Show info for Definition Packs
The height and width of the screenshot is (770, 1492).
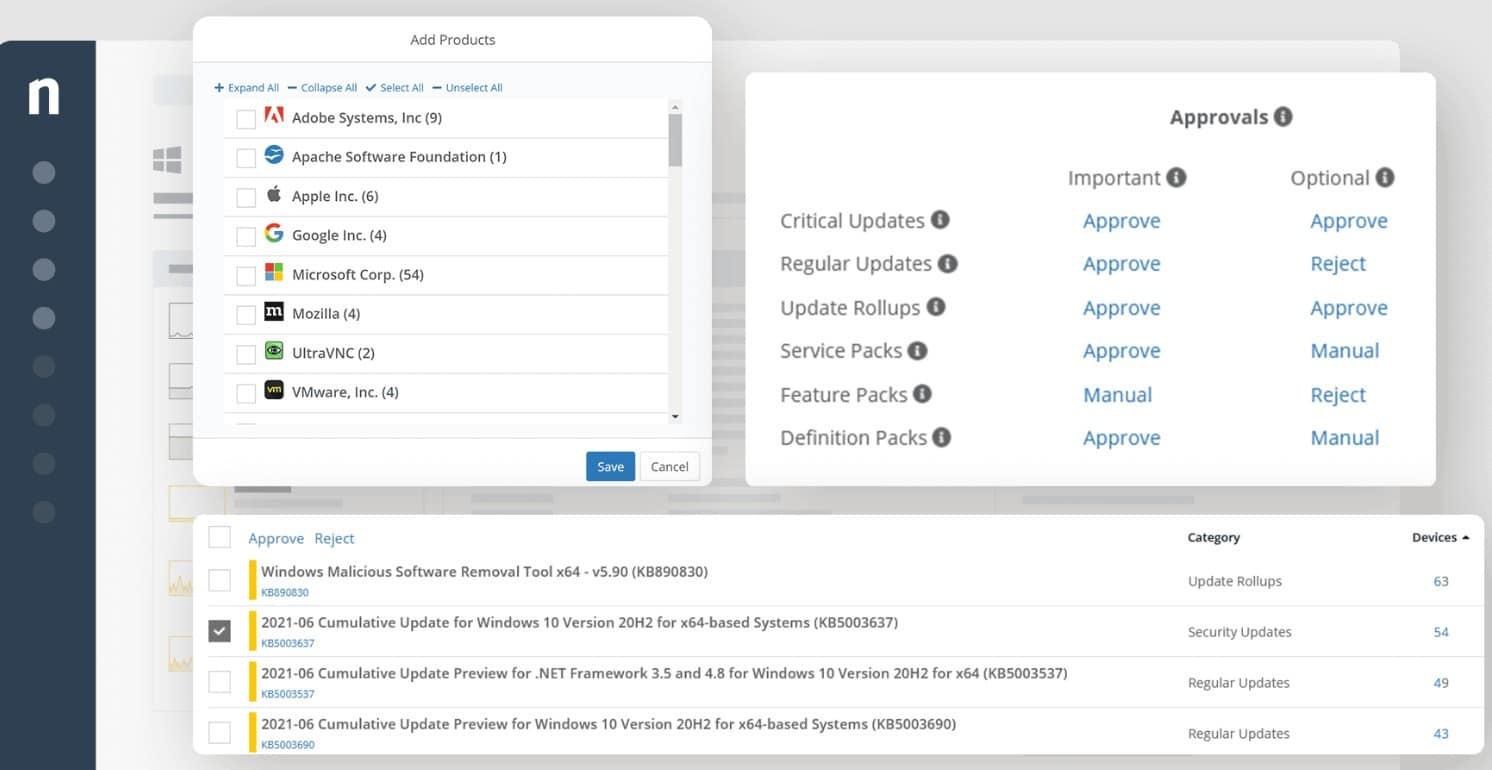[941, 437]
